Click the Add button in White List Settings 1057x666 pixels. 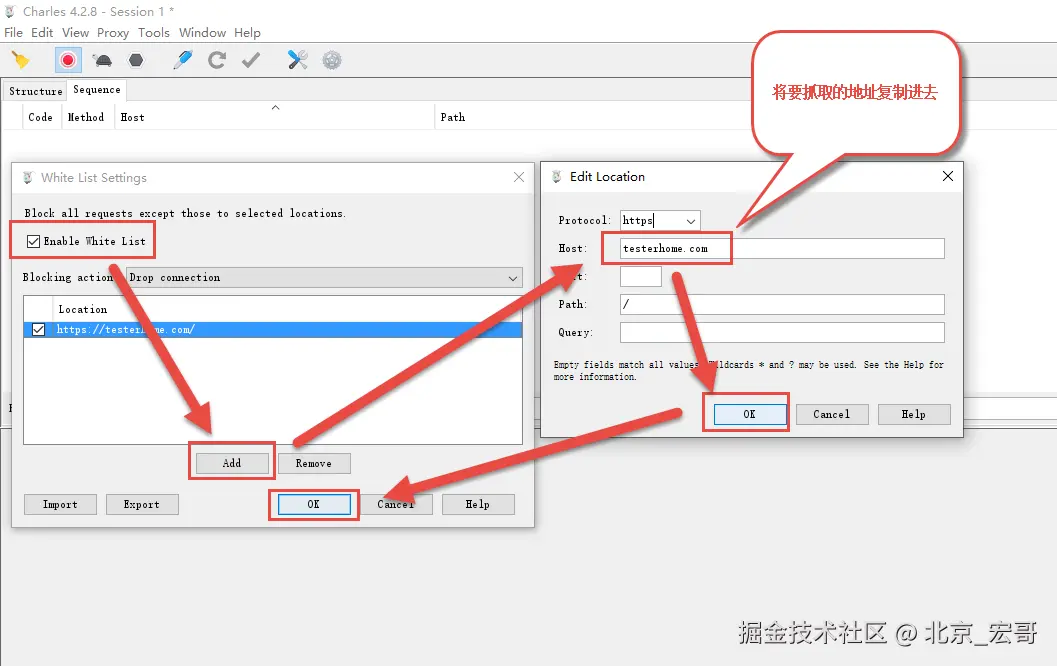(x=232, y=463)
